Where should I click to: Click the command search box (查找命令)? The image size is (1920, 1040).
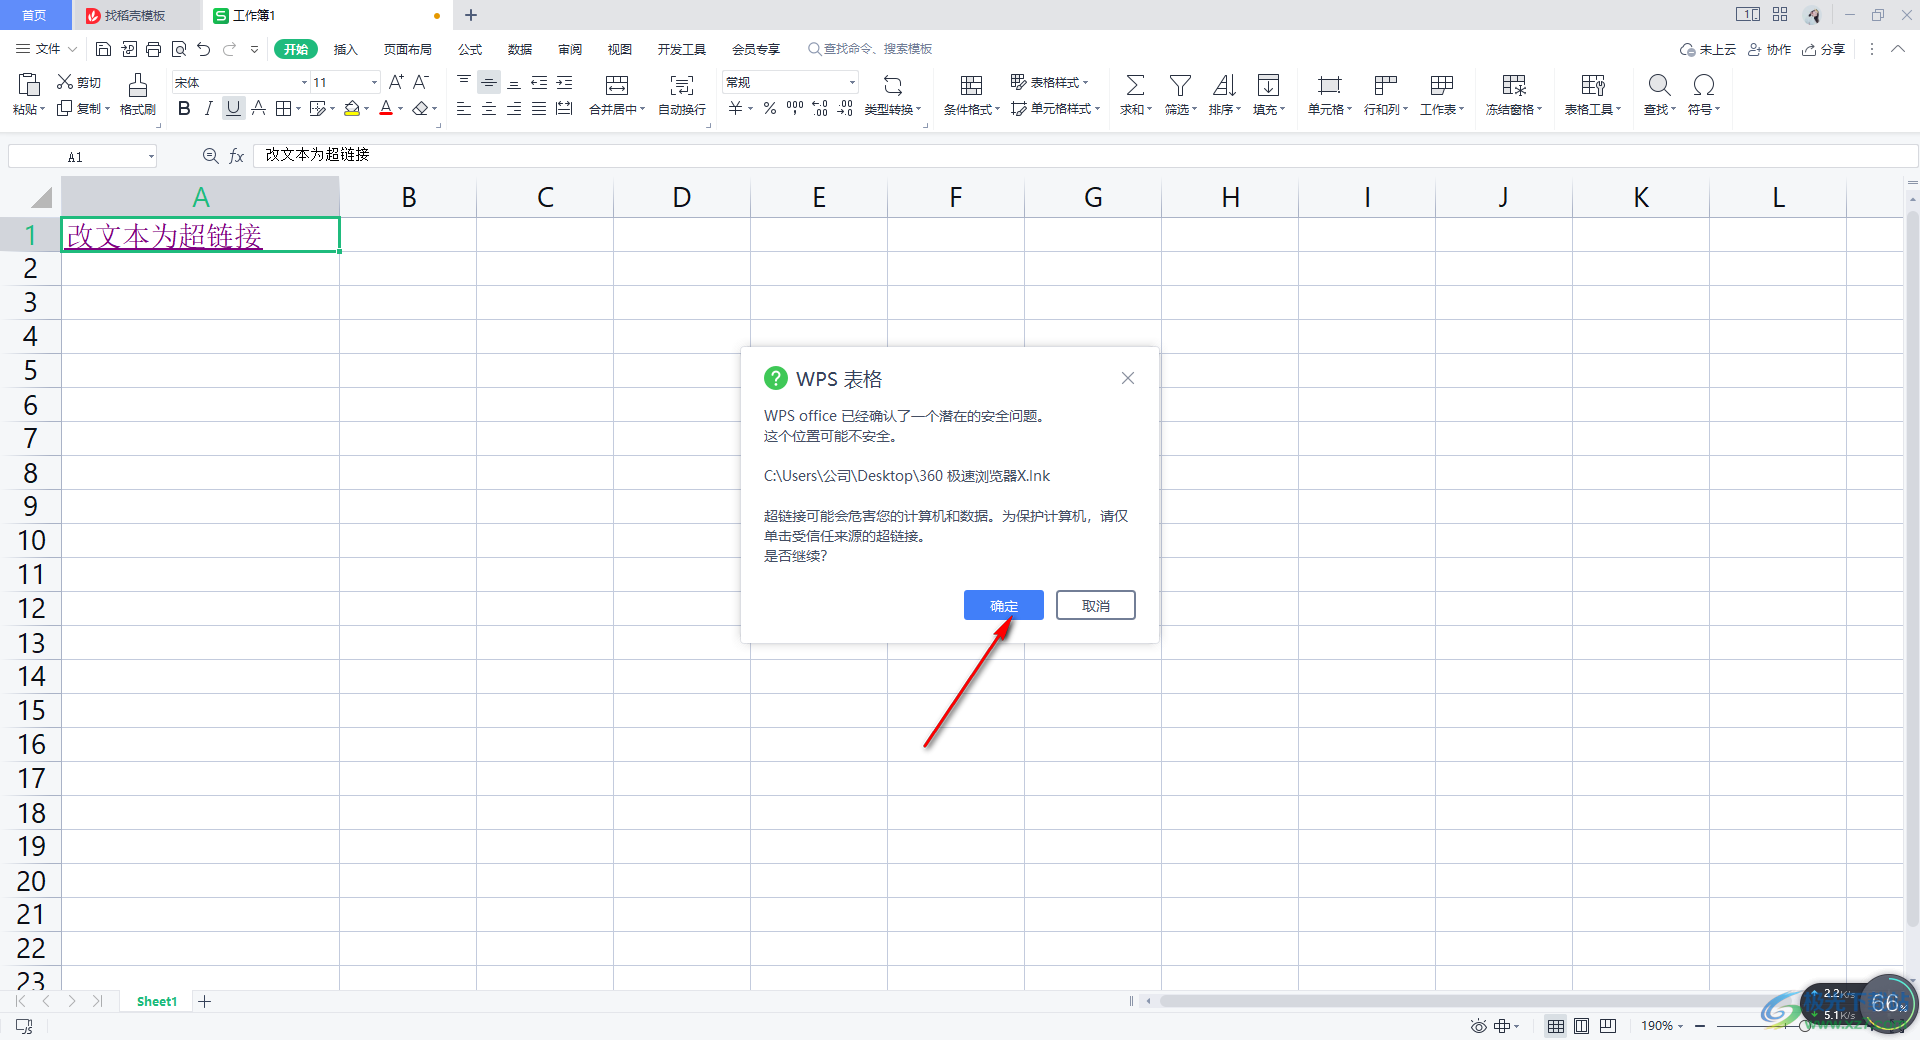(870, 49)
